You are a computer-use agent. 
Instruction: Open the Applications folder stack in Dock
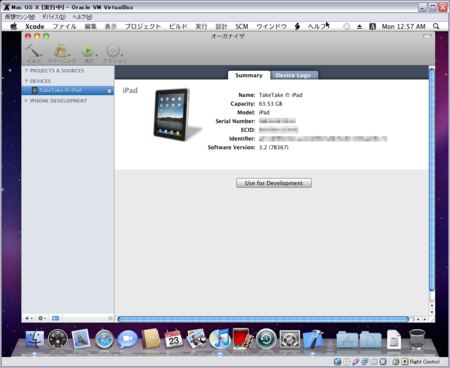pyautogui.click(x=347, y=339)
